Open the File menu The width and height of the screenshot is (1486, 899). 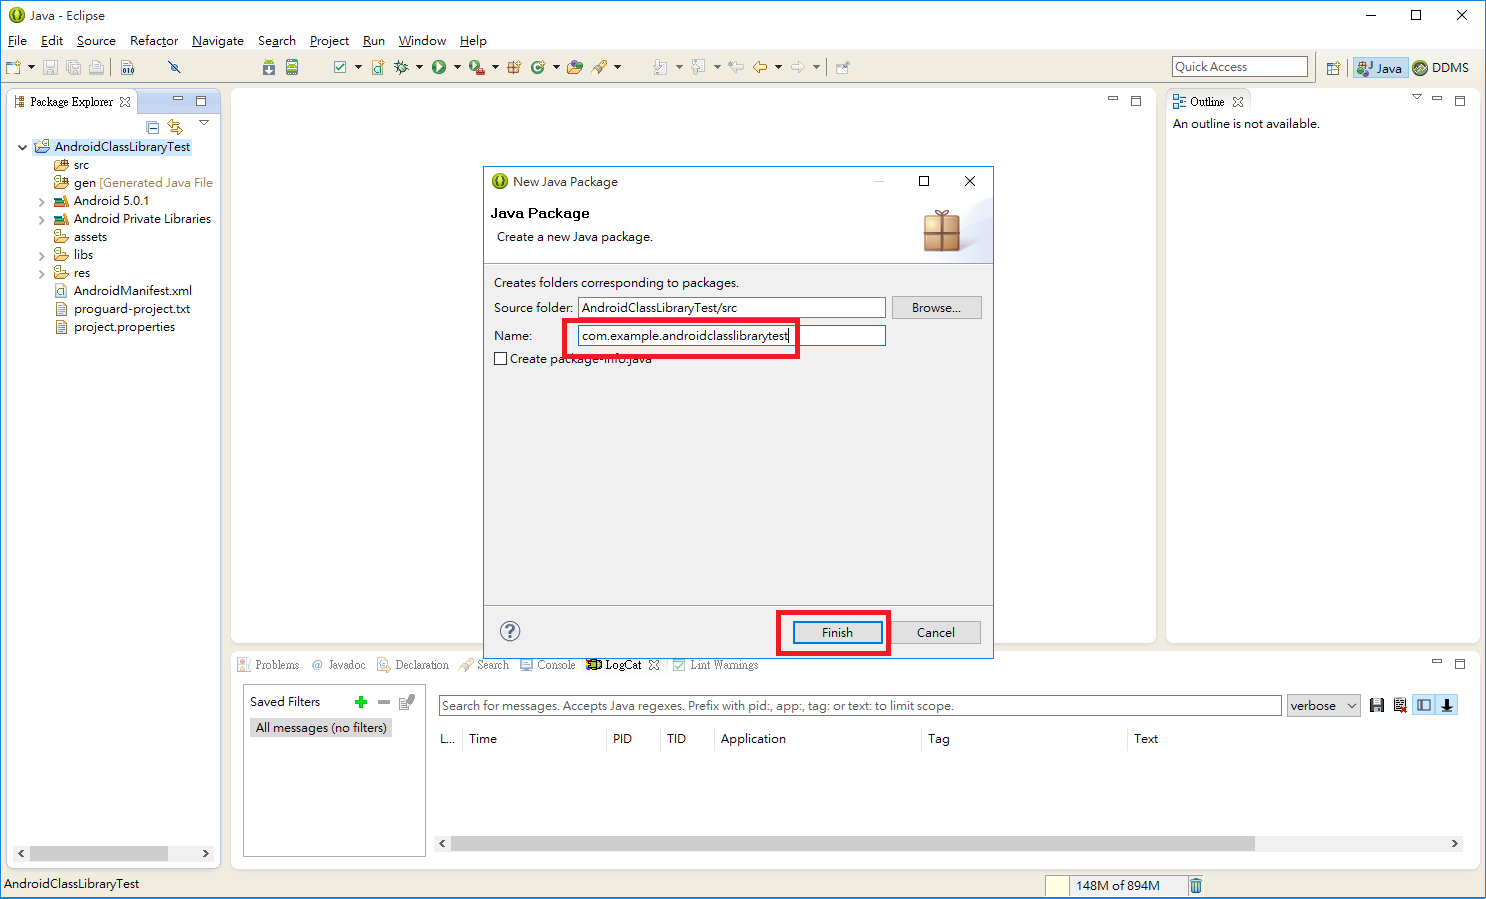point(17,41)
